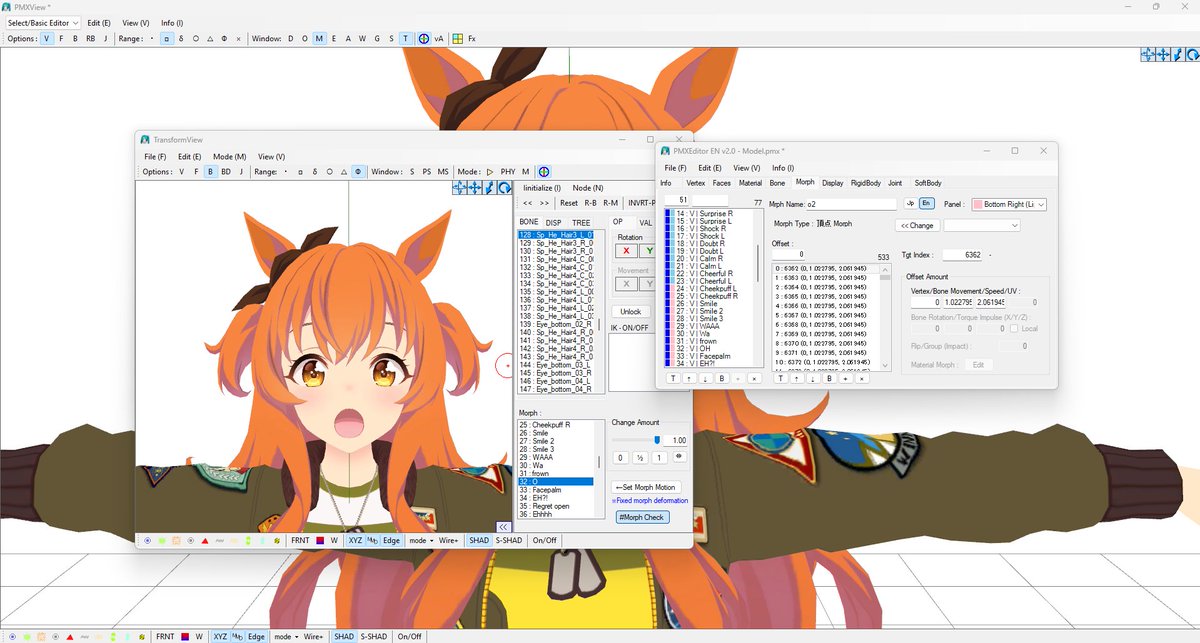
Task: Click the Unlock button
Action: point(631,311)
